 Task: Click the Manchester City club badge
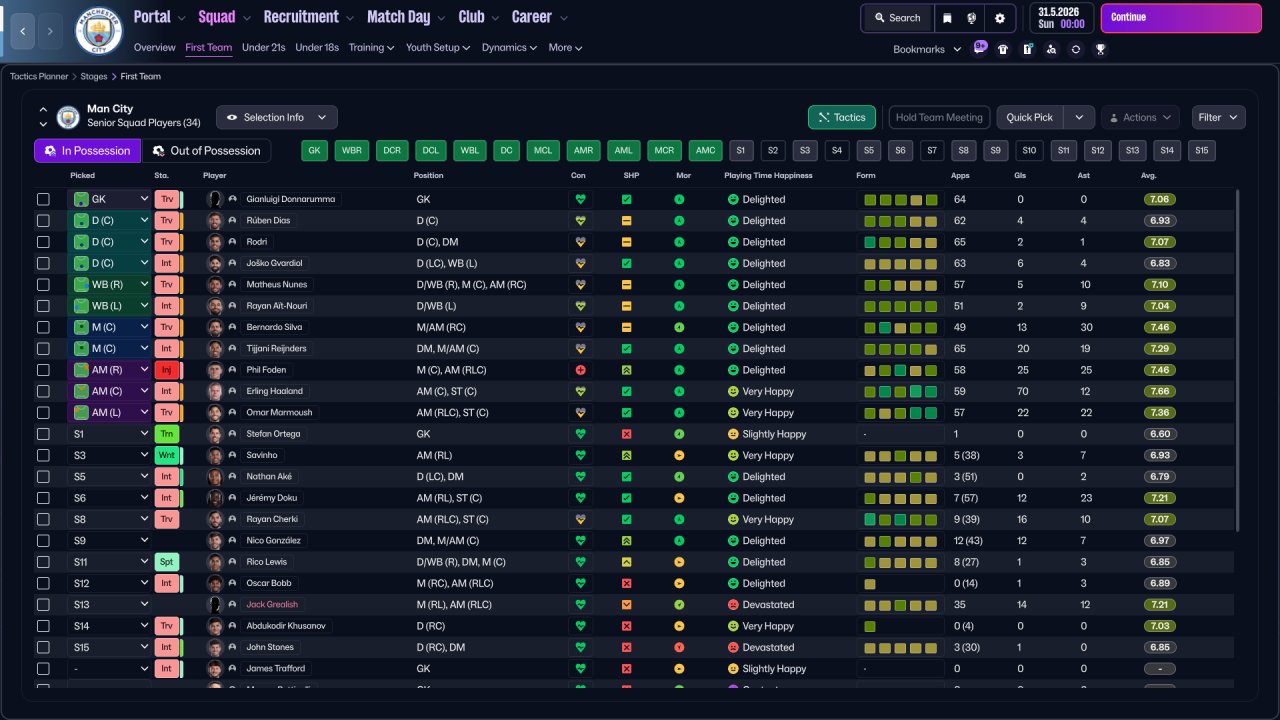(x=99, y=31)
